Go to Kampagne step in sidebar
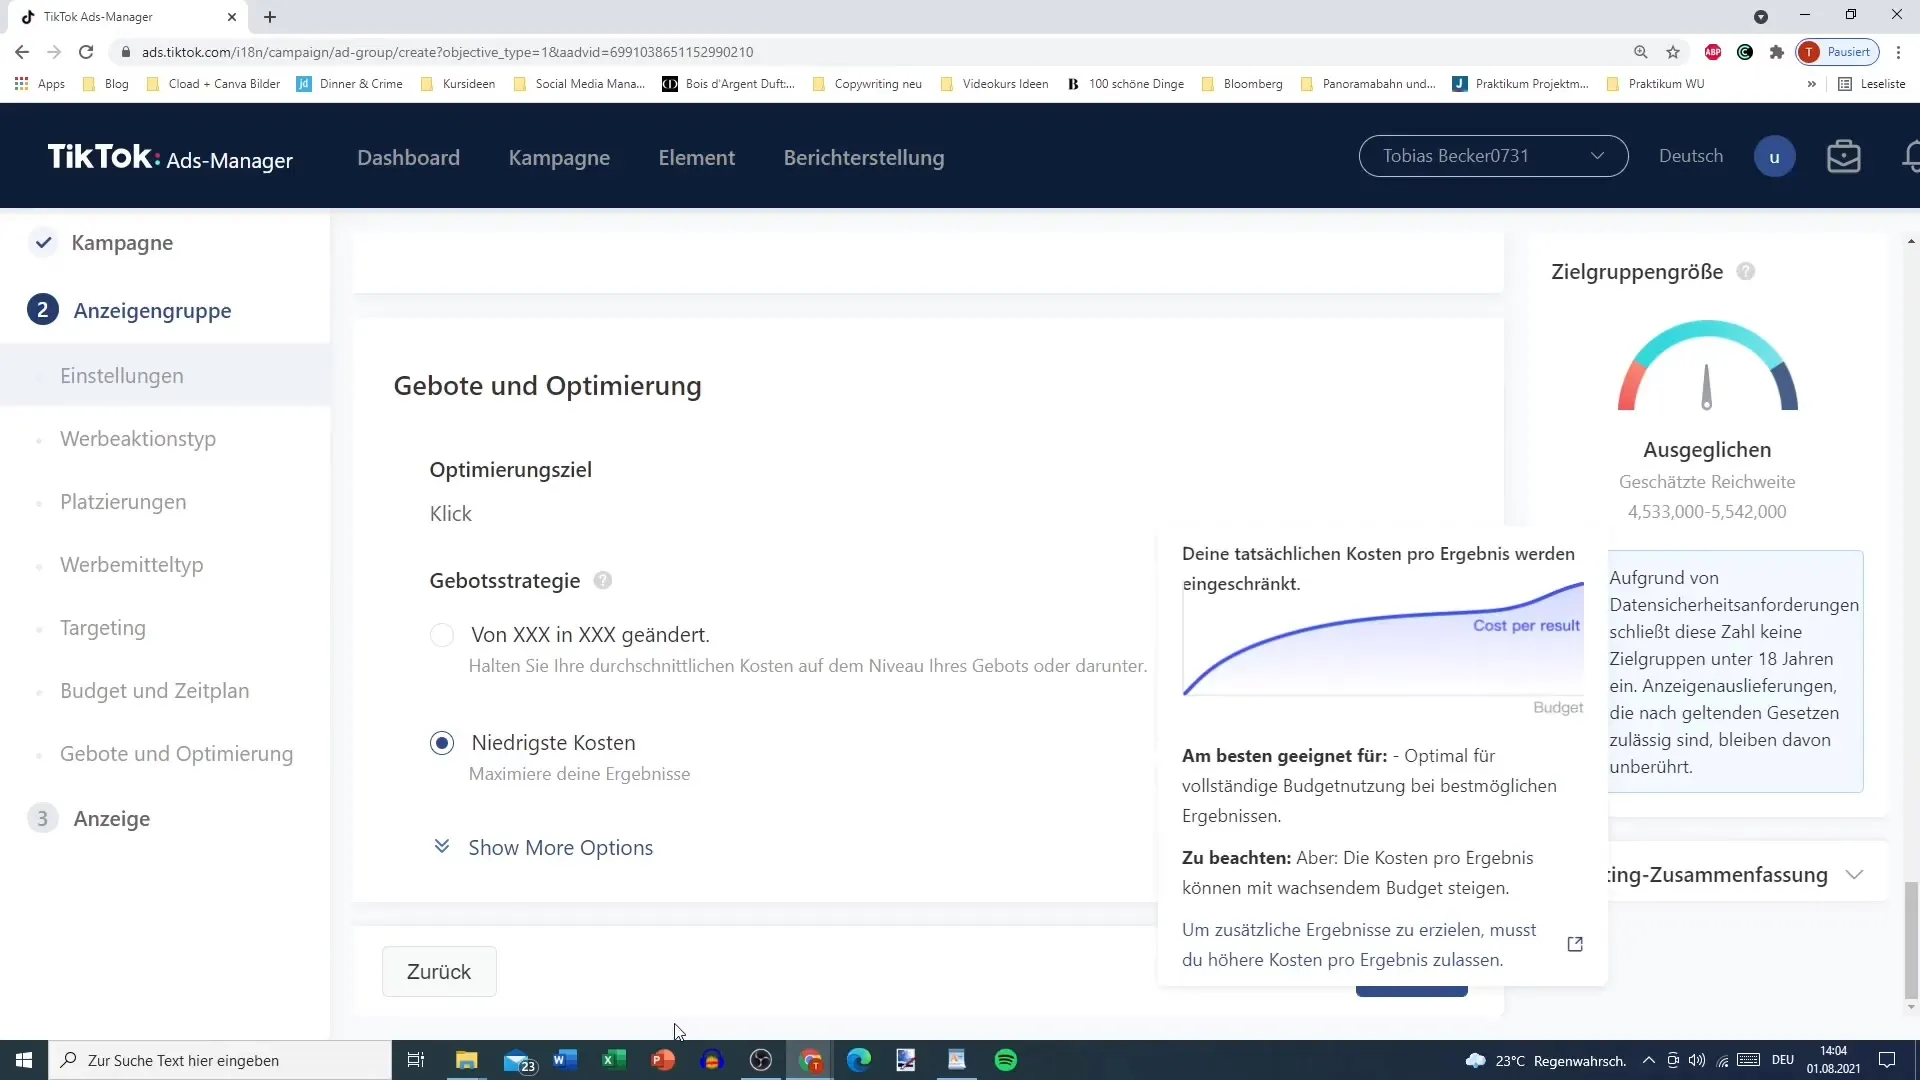The image size is (1920, 1080). [122, 243]
